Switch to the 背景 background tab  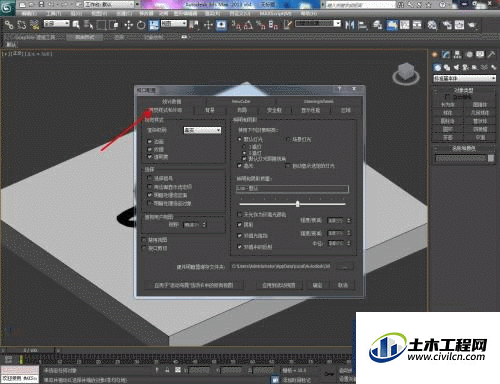coord(210,110)
